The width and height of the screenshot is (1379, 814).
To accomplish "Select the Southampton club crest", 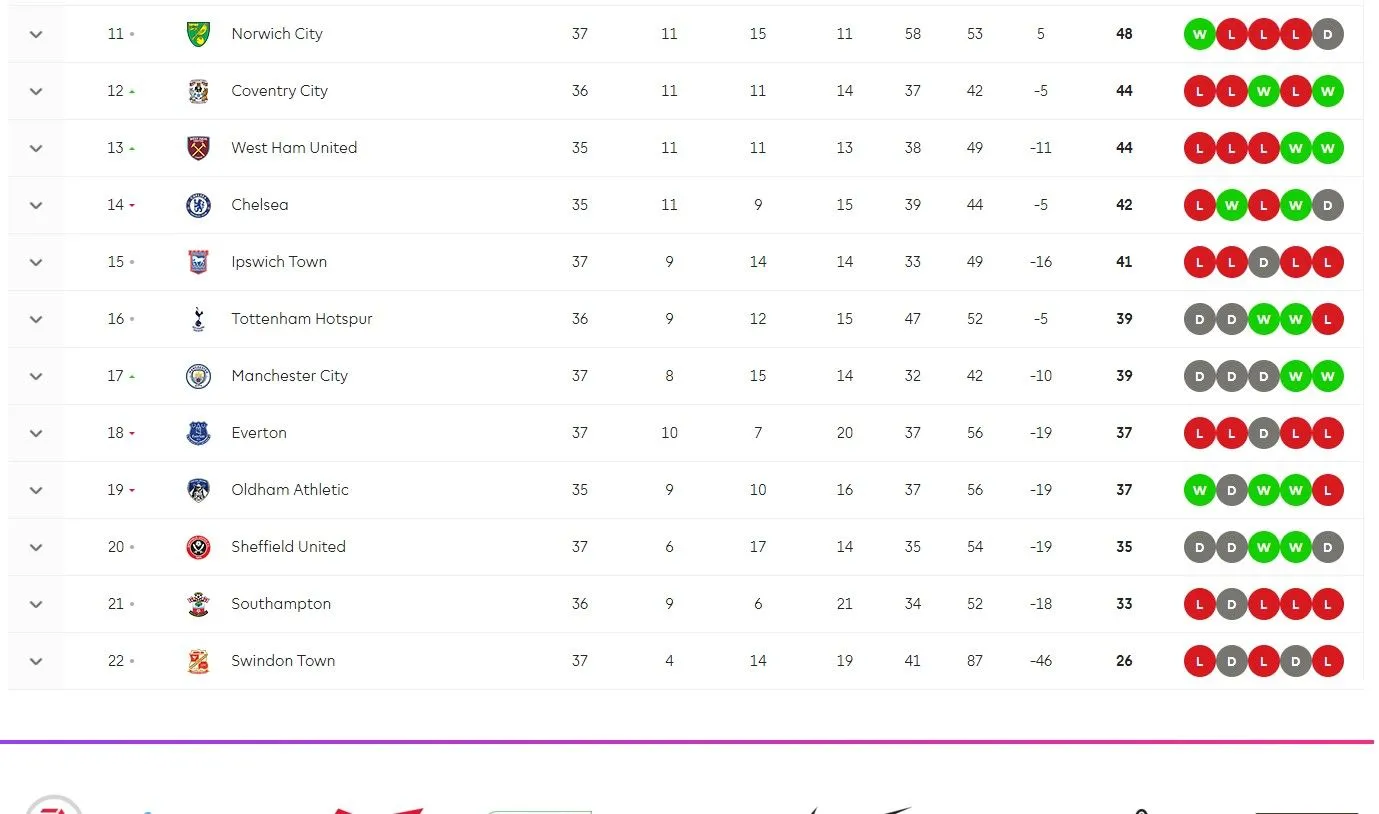I will 198,604.
